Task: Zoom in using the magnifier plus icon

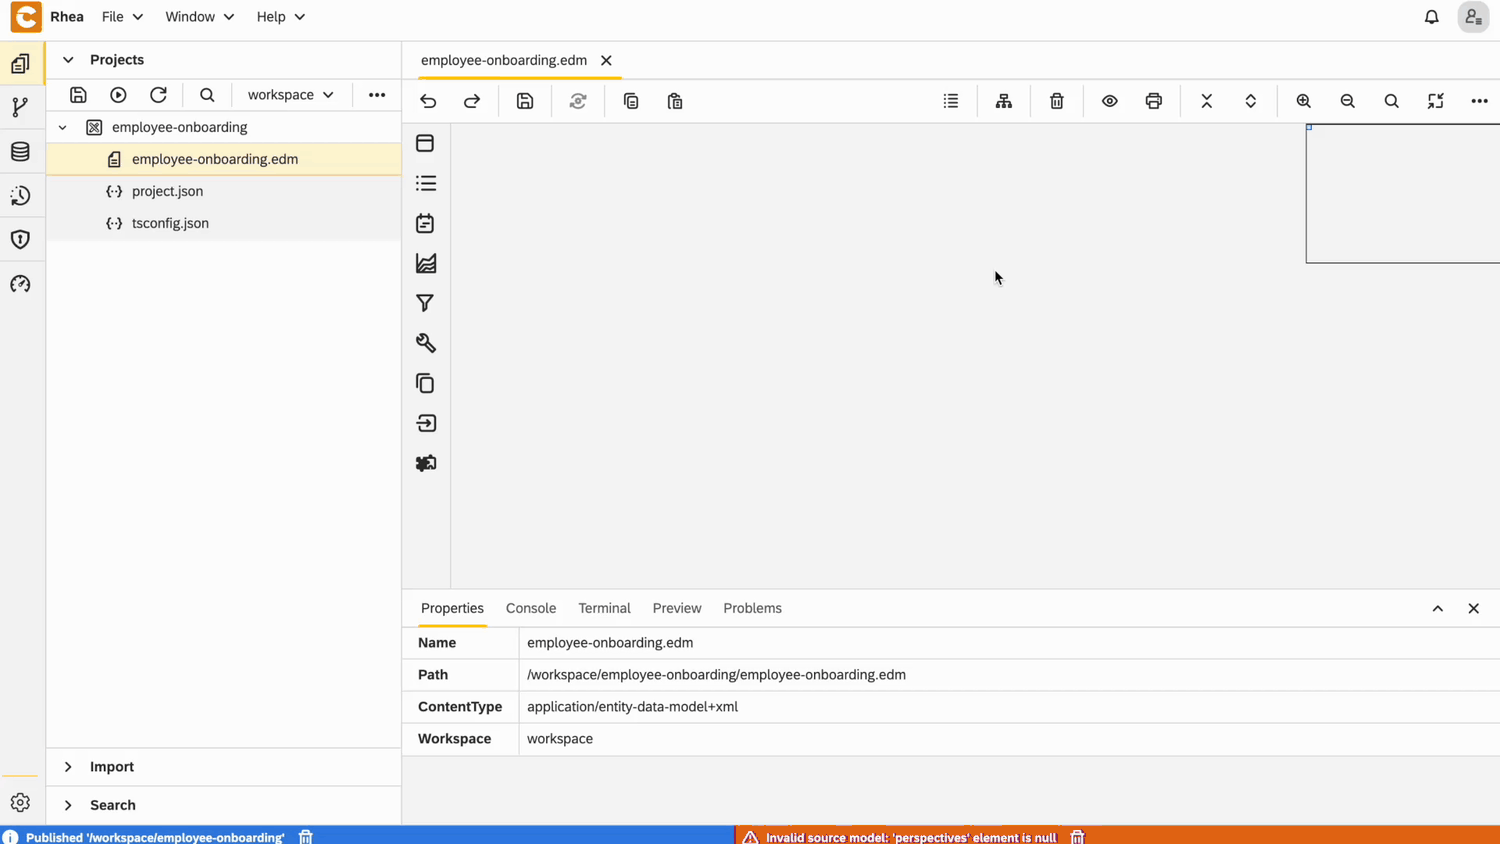Action: [x=1303, y=101]
